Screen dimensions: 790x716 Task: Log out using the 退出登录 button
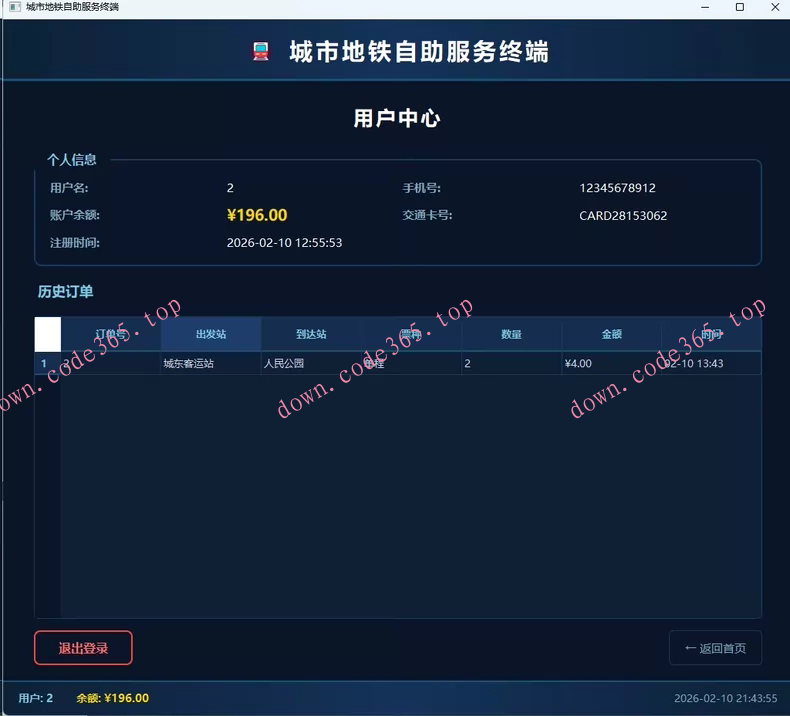pos(84,648)
